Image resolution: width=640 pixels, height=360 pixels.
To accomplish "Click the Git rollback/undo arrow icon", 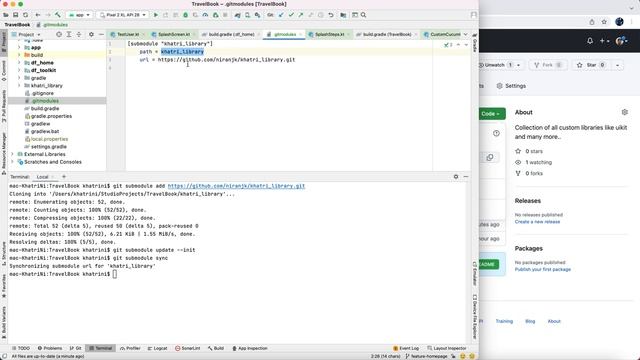I will [331, 15].
